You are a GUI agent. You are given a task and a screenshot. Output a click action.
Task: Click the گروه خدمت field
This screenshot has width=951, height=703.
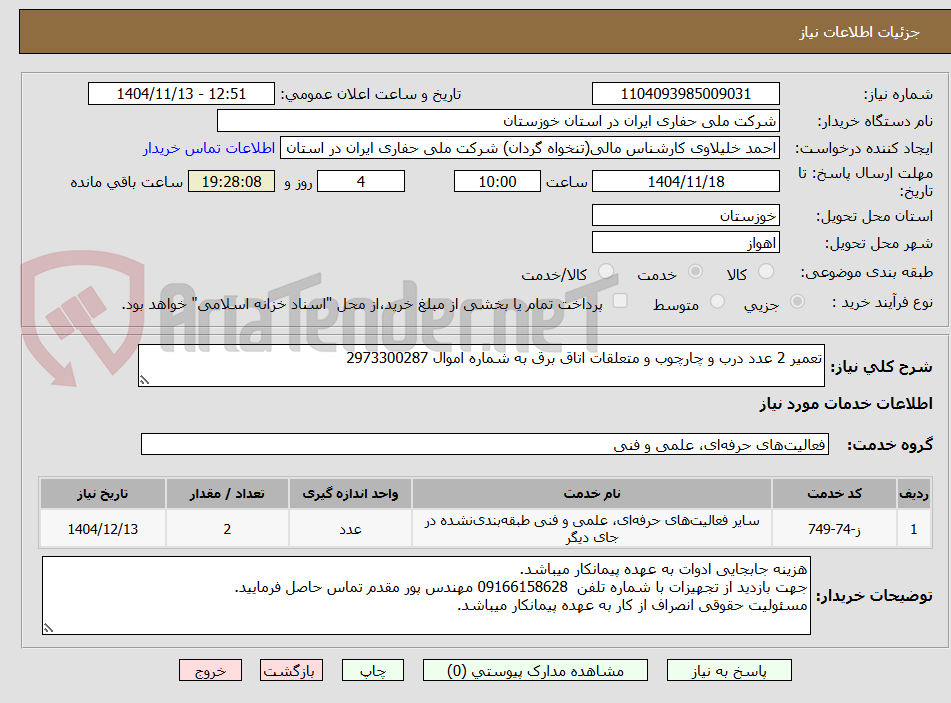pos(485,445)
